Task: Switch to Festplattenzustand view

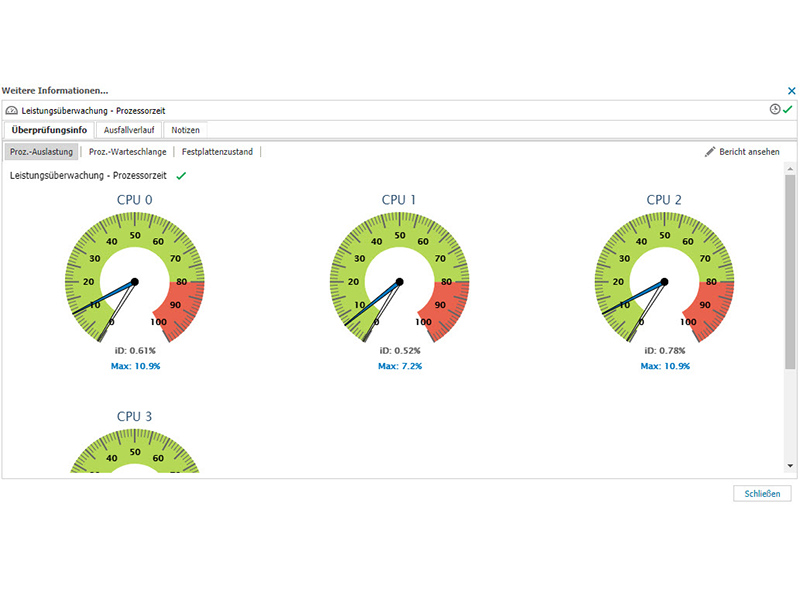Action: [x=218, y=152]
